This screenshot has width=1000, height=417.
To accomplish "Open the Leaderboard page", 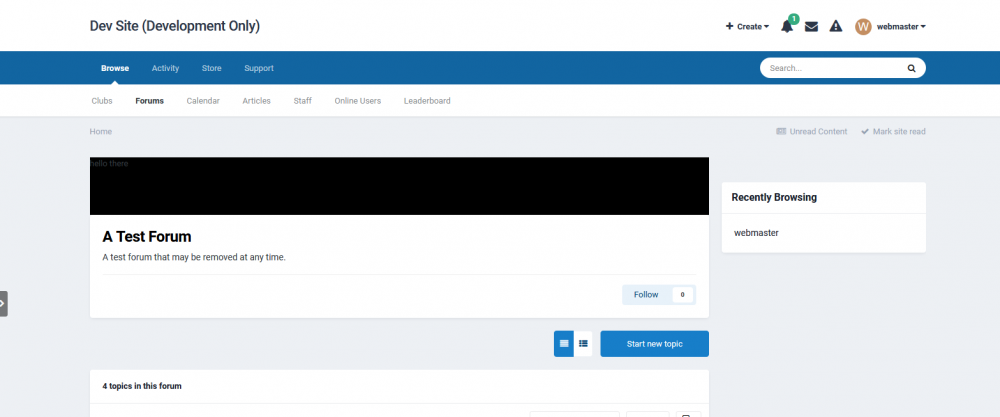I will click(427, 101).
